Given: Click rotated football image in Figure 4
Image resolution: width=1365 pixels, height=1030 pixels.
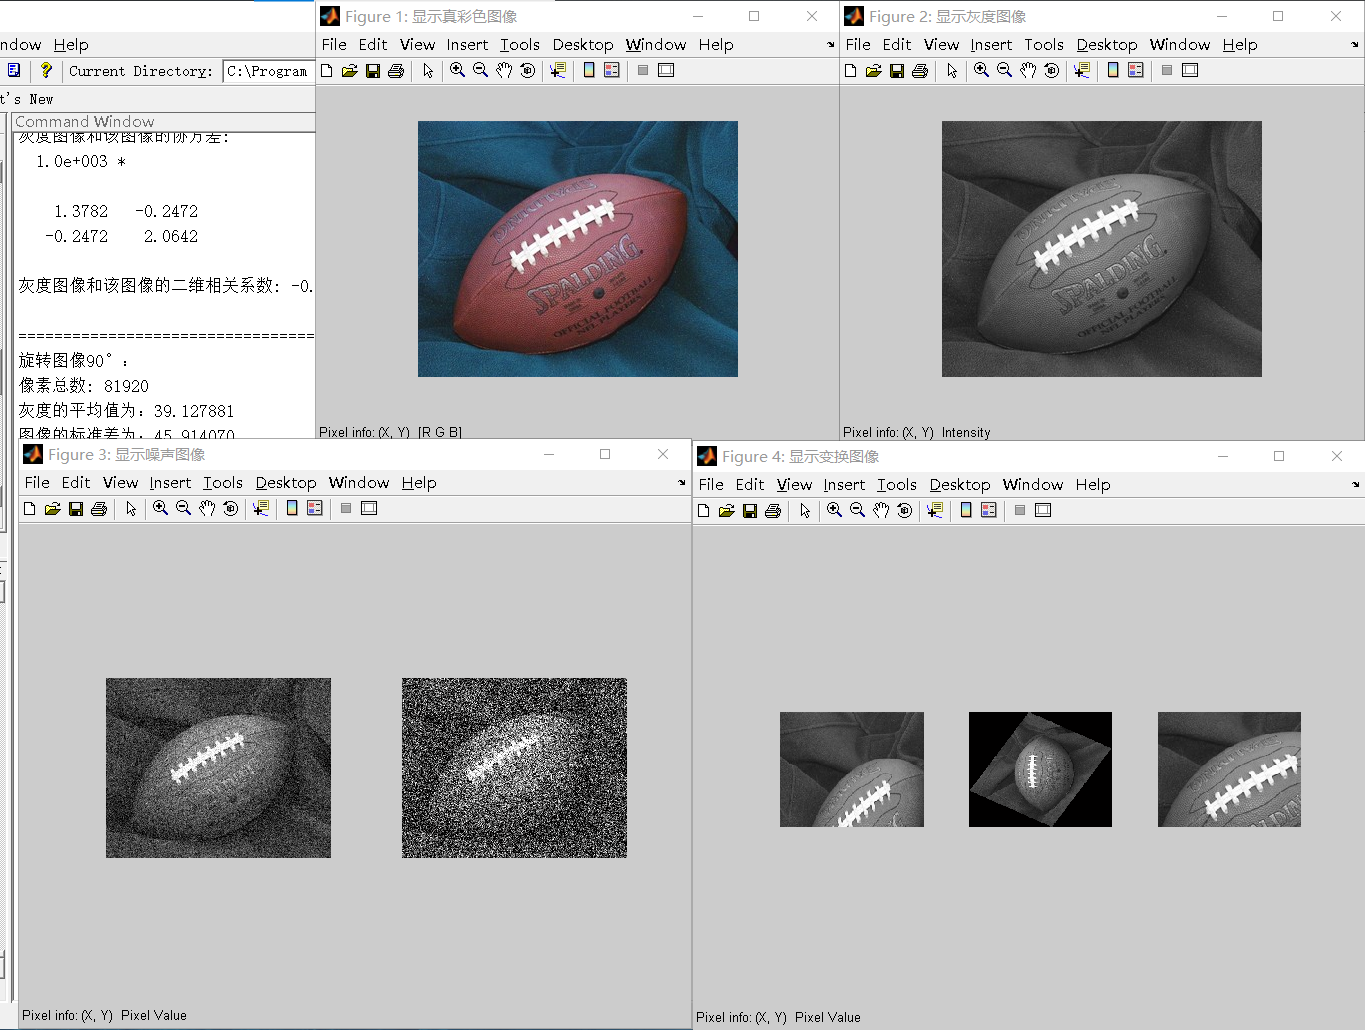Looking at the screenshot, I should [x=1040, y=769].
